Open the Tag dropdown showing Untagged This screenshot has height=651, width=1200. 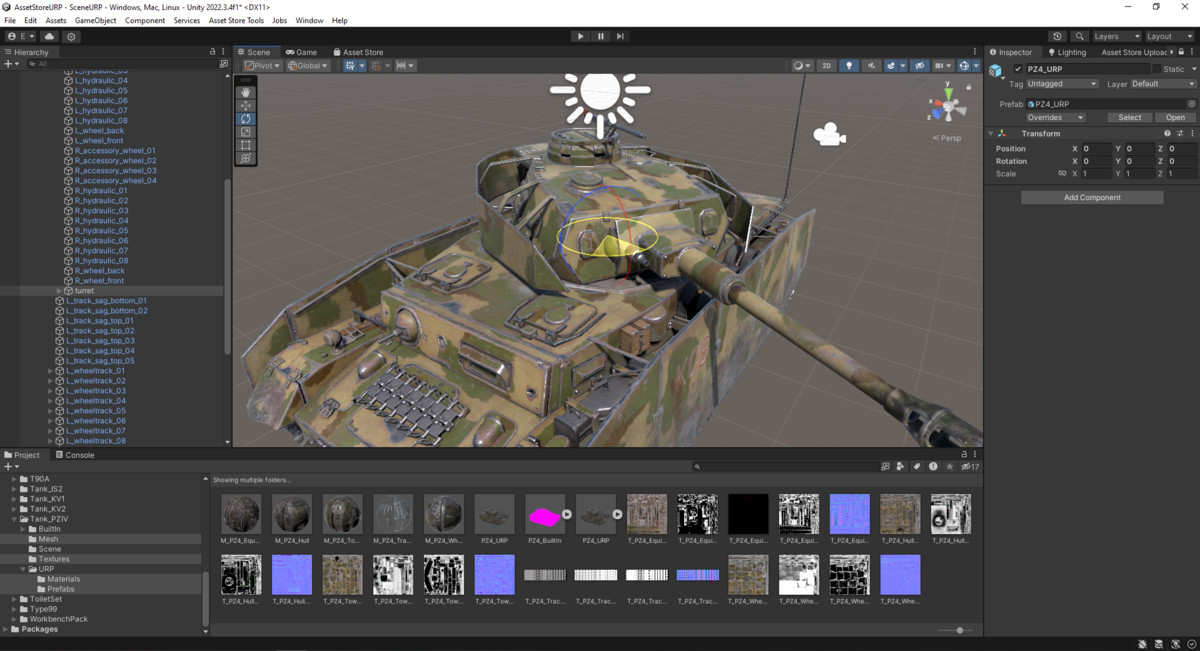tap(1061, 84)
